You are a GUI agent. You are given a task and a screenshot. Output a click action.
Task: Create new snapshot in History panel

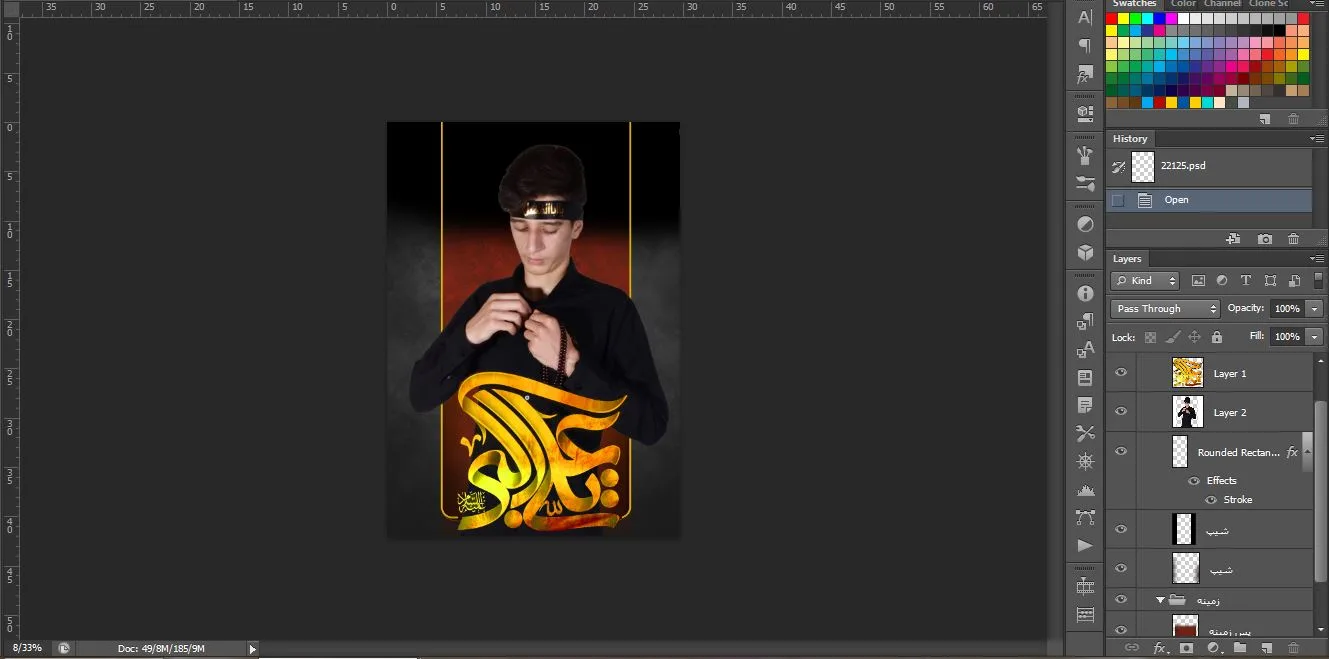(1265, 239)
